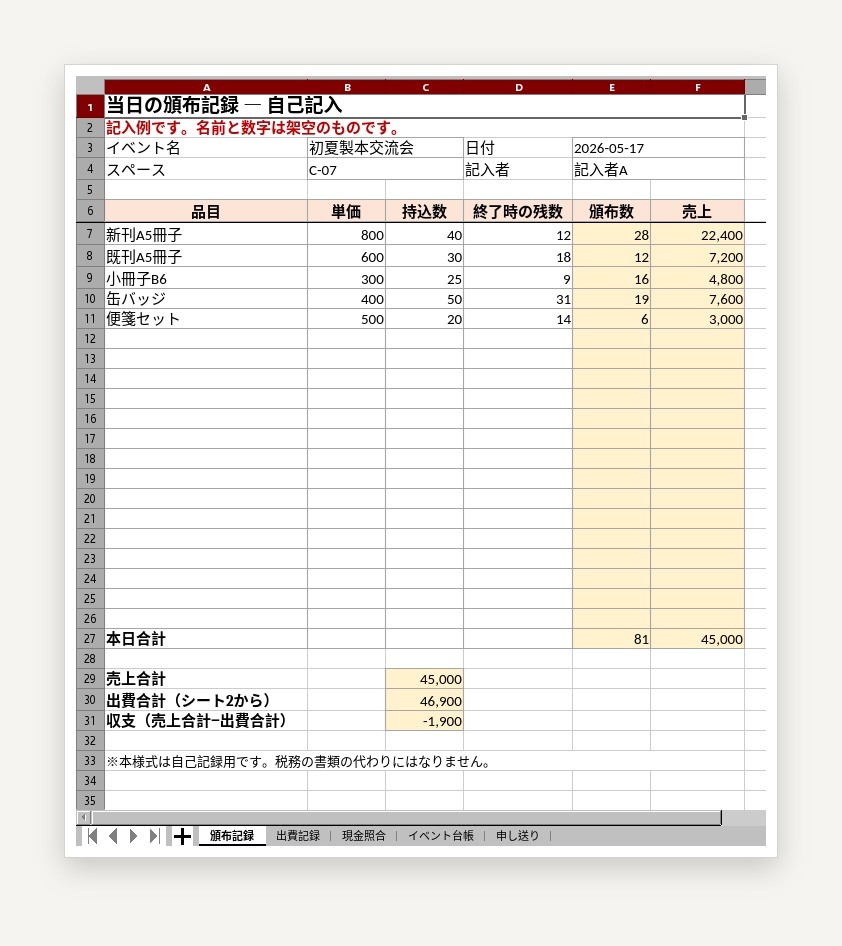The height and width of the screenshot is (946, 842).
Task: Click the 売上 column heading
Action: (698, 212)
